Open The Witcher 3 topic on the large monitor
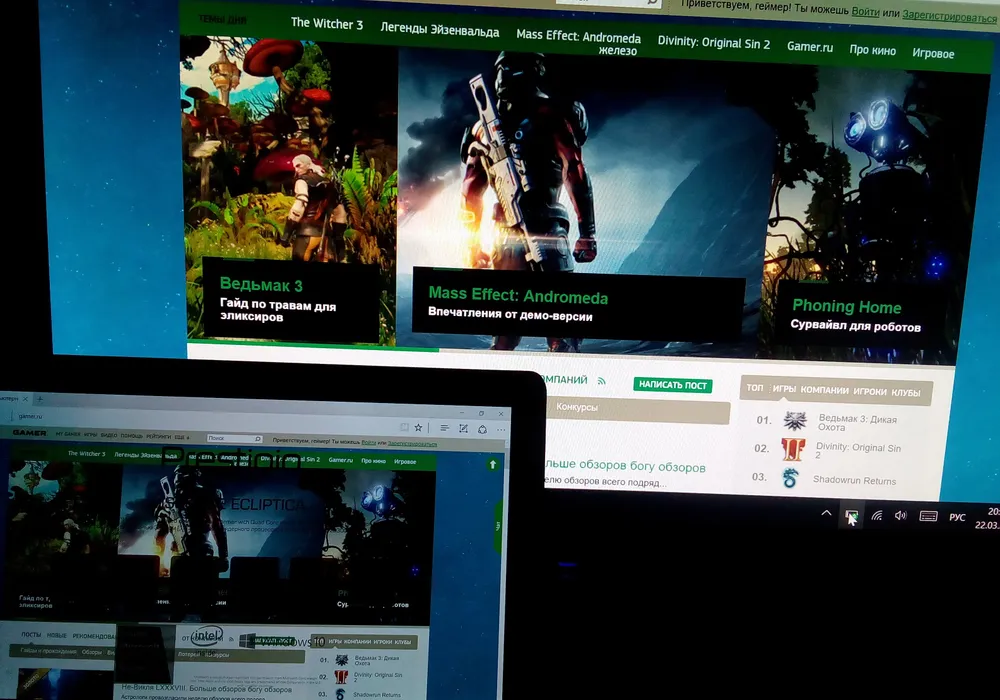This screenshot has width=1000, height=700. tap(327, 24)
